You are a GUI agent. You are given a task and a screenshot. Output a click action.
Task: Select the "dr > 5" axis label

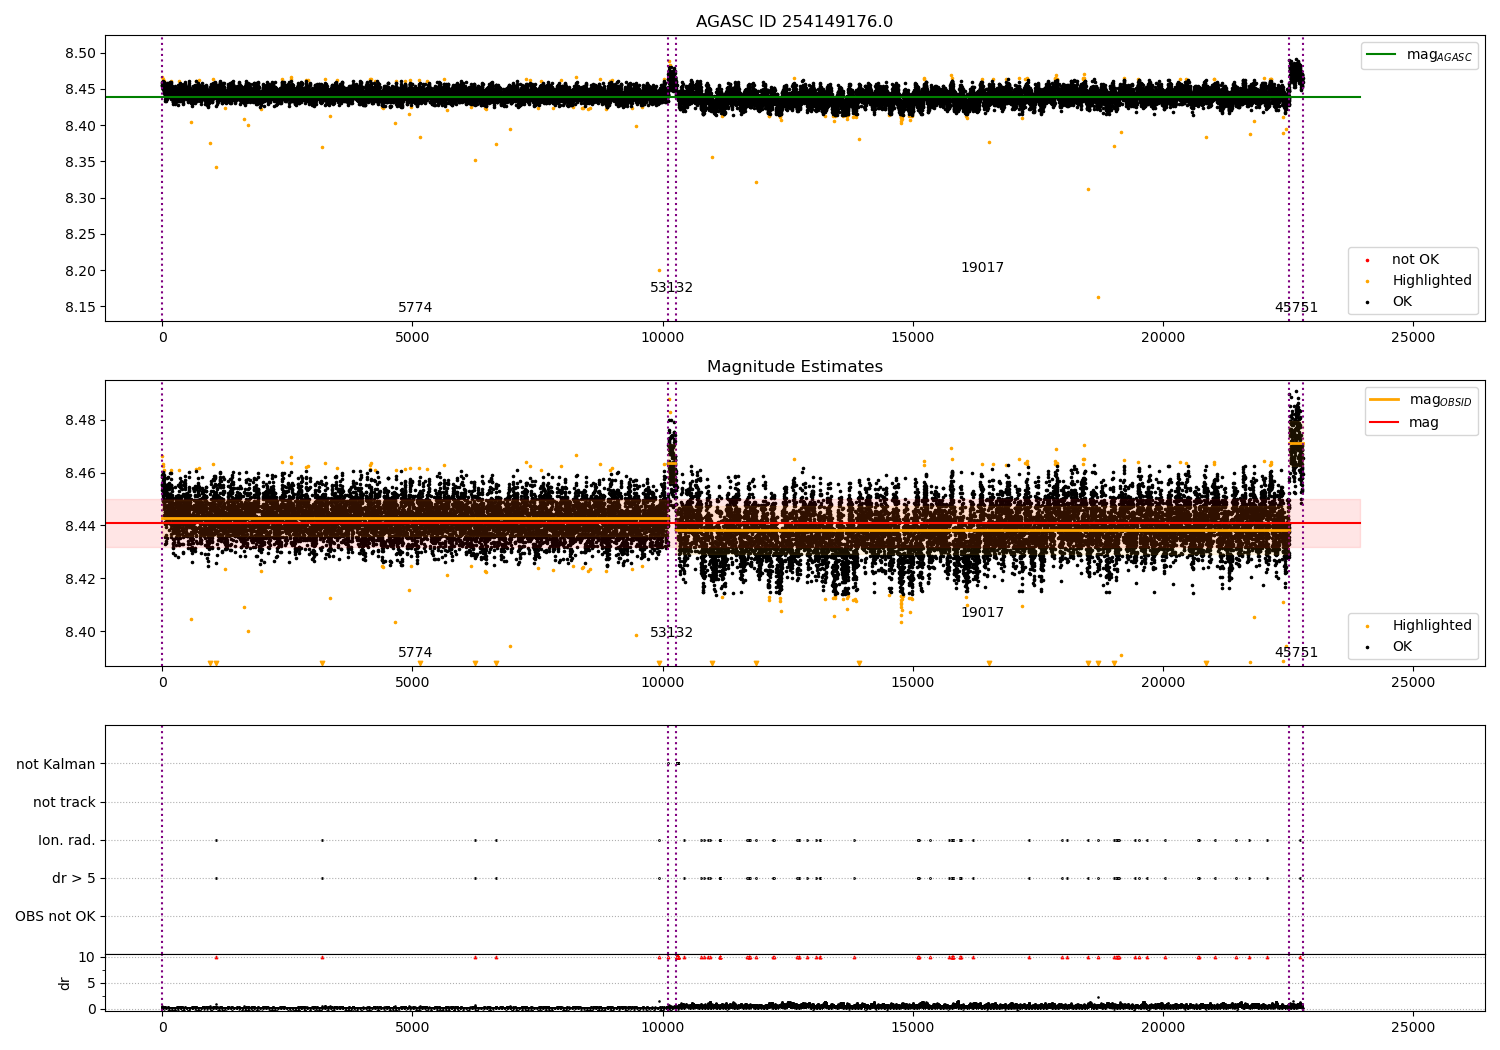(x=73, y=878)
